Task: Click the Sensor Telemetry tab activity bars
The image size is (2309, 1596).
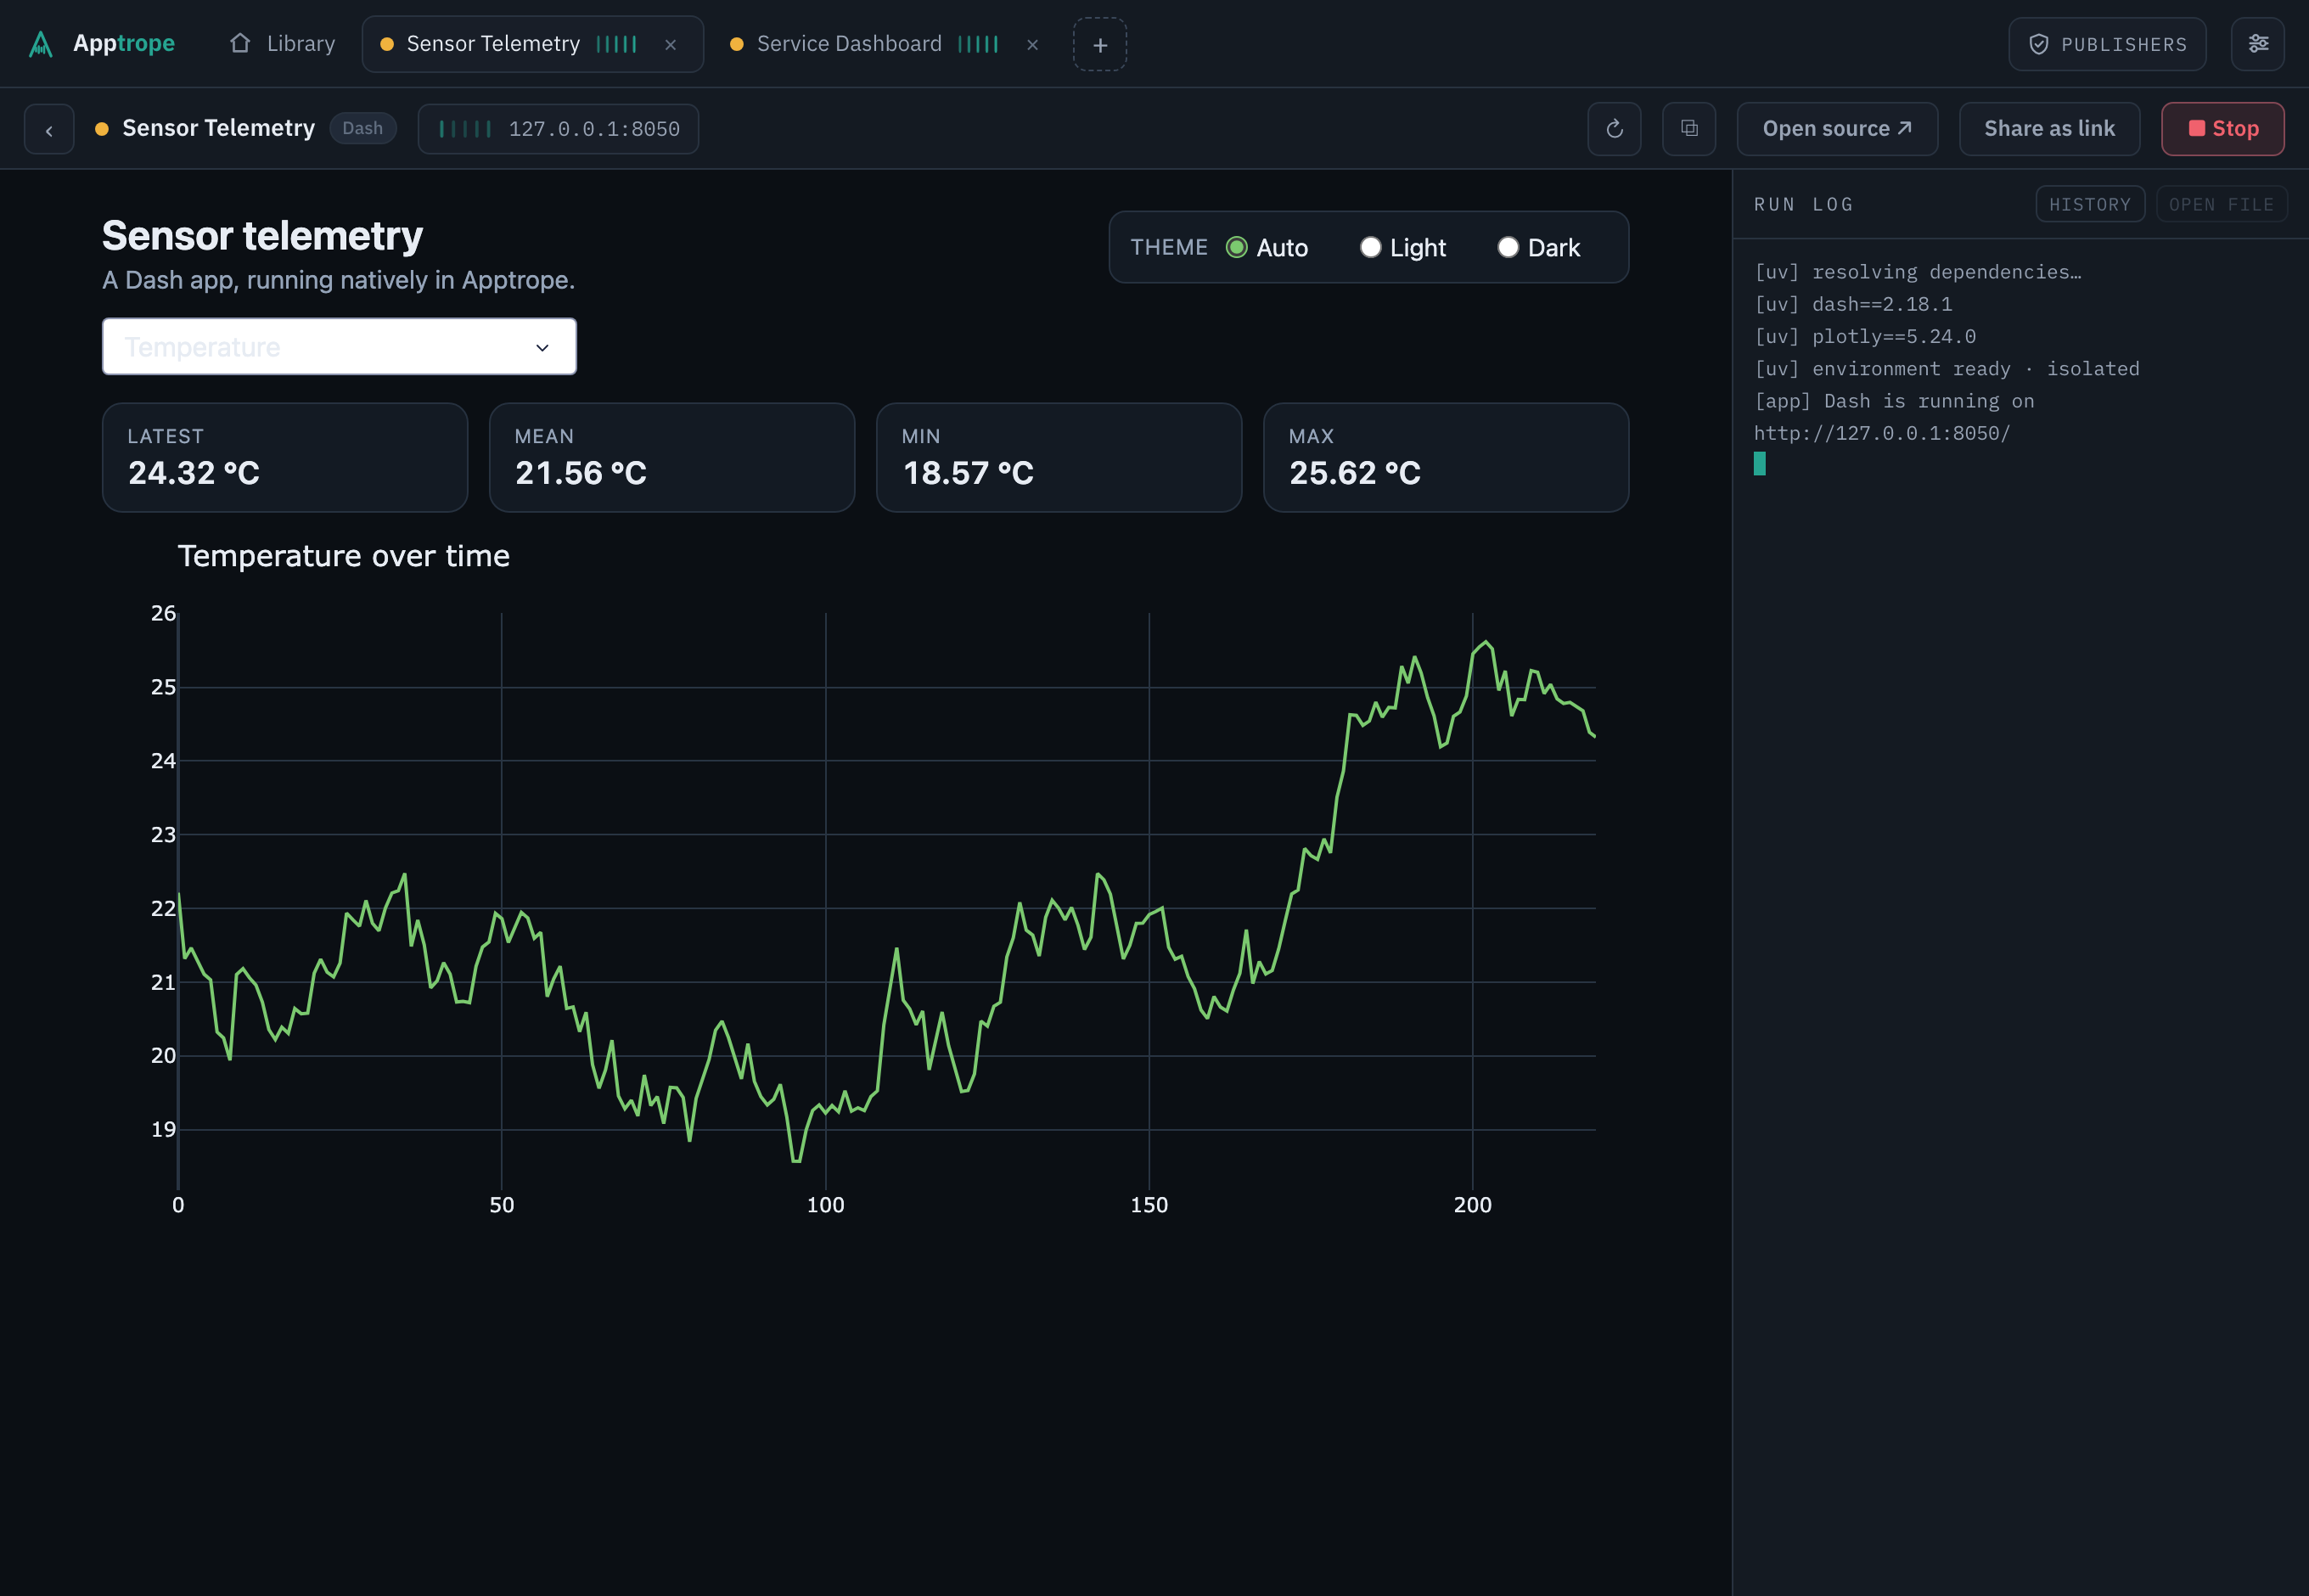Action: click(616, 44)
